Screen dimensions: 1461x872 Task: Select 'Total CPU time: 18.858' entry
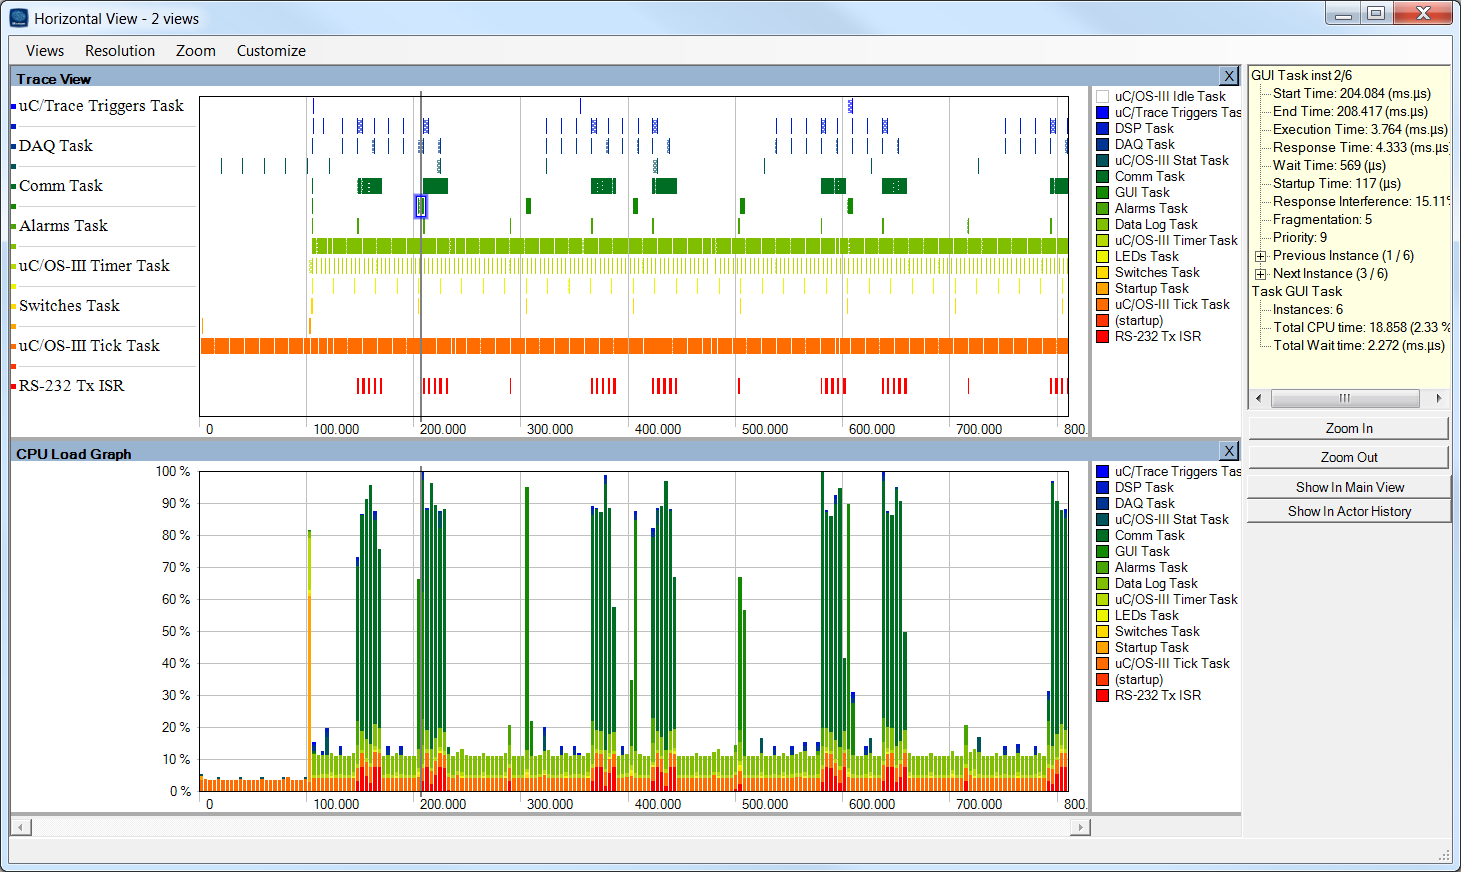tap(1361, 328)
